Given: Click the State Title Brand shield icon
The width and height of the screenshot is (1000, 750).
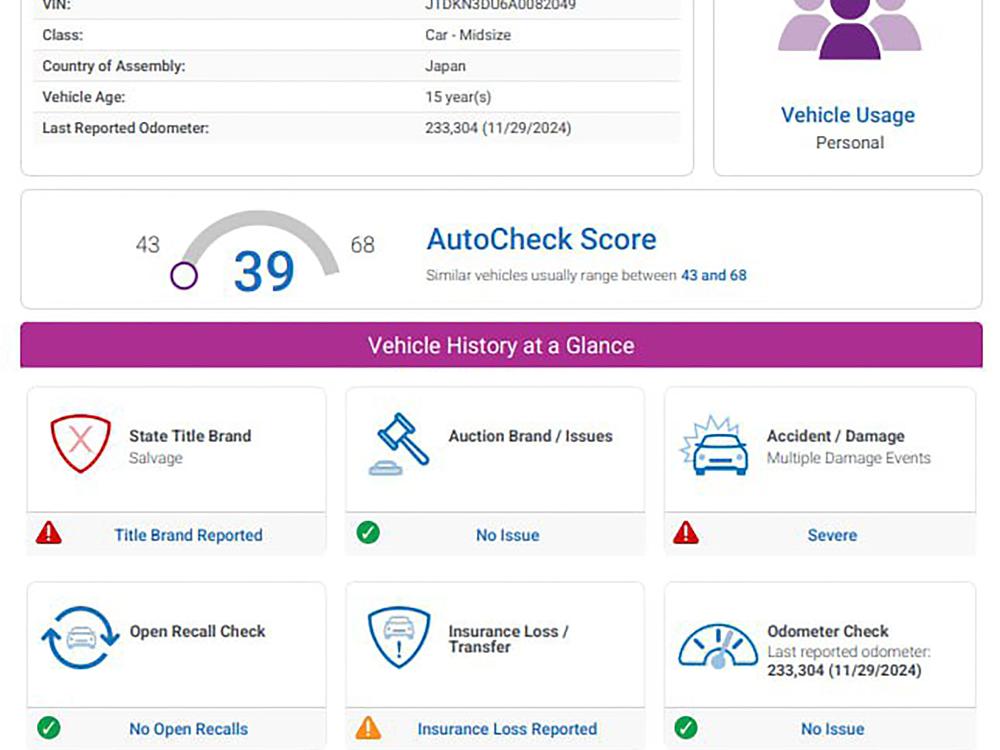Looking at the screenshot, I should click(80, 443).
